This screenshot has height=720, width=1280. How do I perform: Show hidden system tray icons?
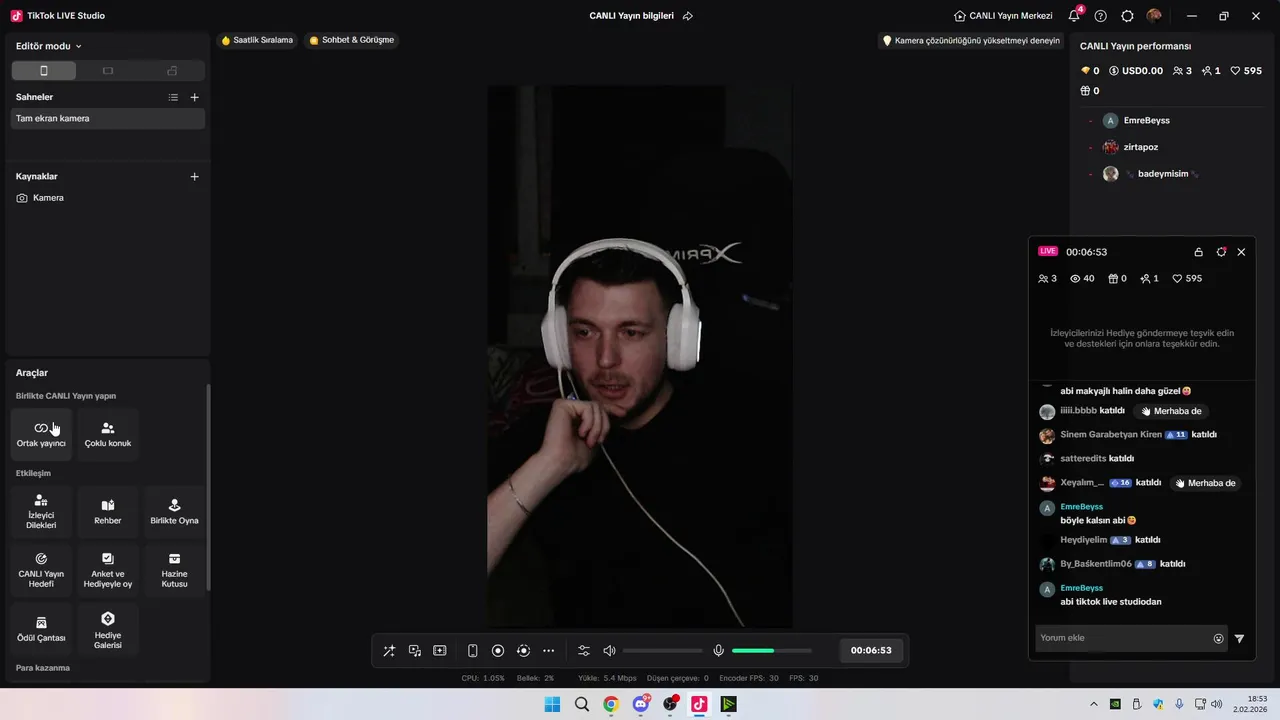pos(1093,704)
